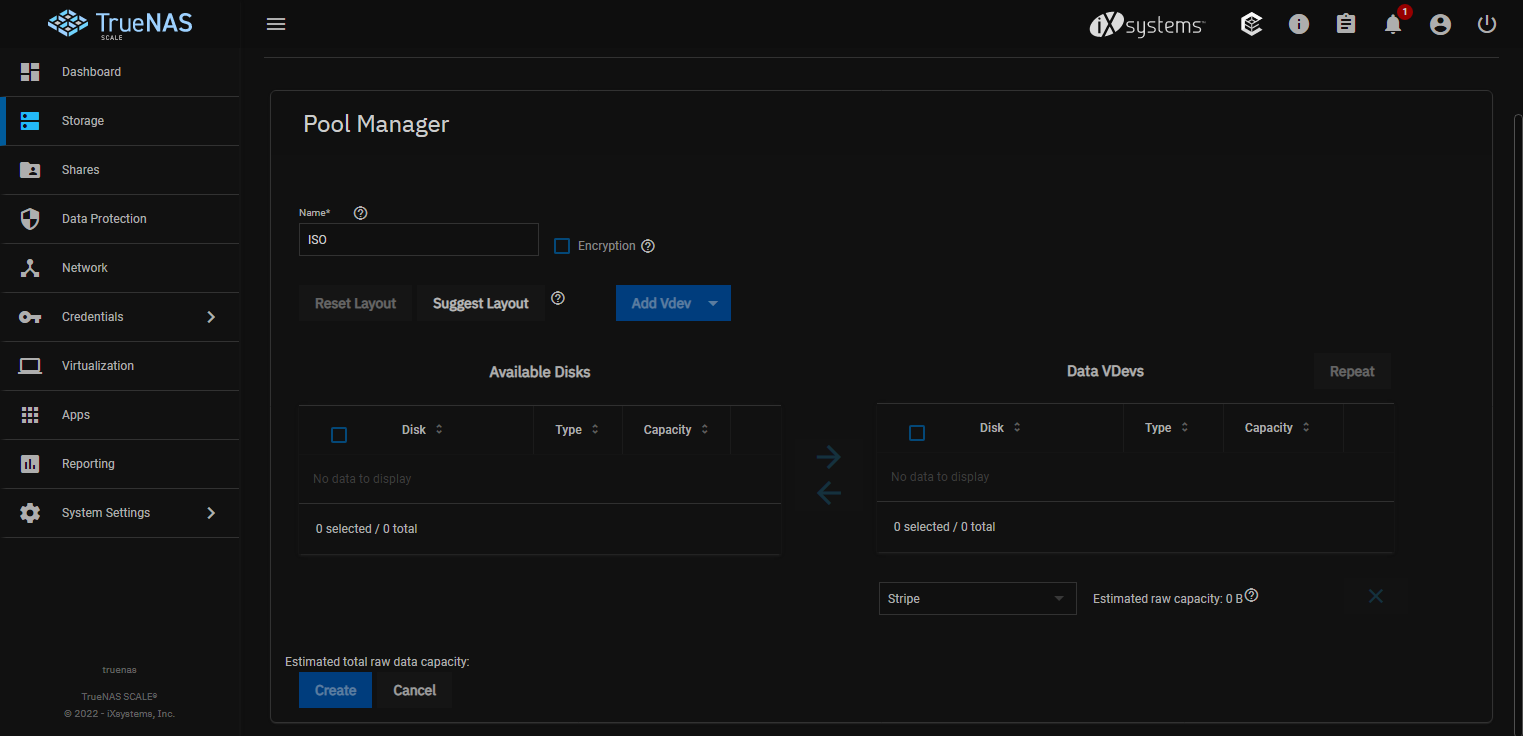The image size is (1523, 736).
Task: Sort Available Disks by Capacity column
Action: 676,430
